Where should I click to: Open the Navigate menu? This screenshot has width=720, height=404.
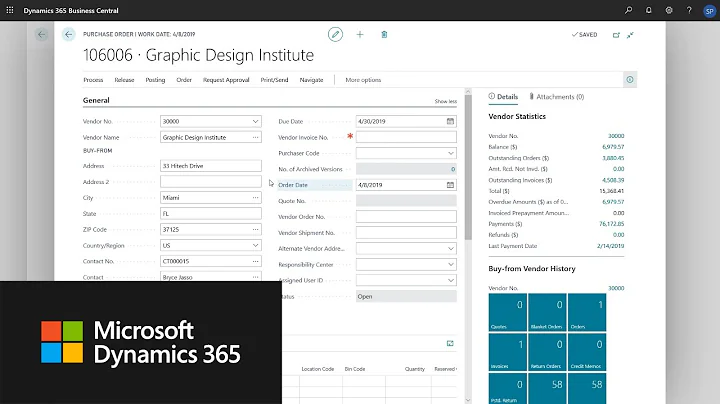[x=311, y=80]
